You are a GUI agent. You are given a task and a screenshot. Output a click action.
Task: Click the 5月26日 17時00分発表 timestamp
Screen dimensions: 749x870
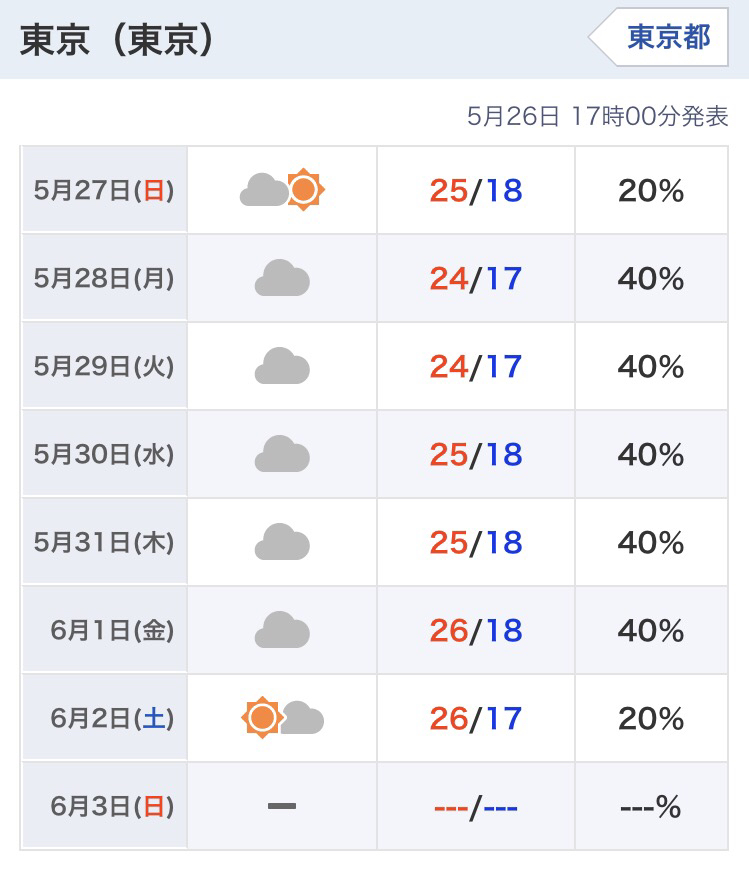tap(597, 116)
